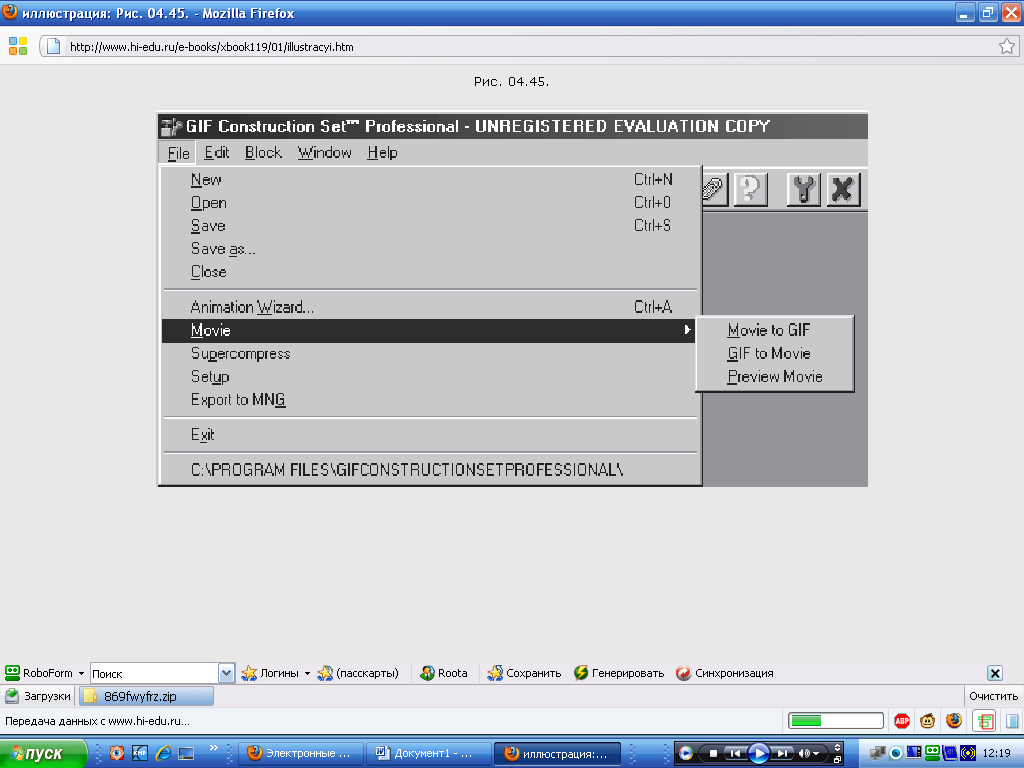Viewport: 1024px width, 768px height.
Task: Click the media player play button
Action: pos(758,753)
